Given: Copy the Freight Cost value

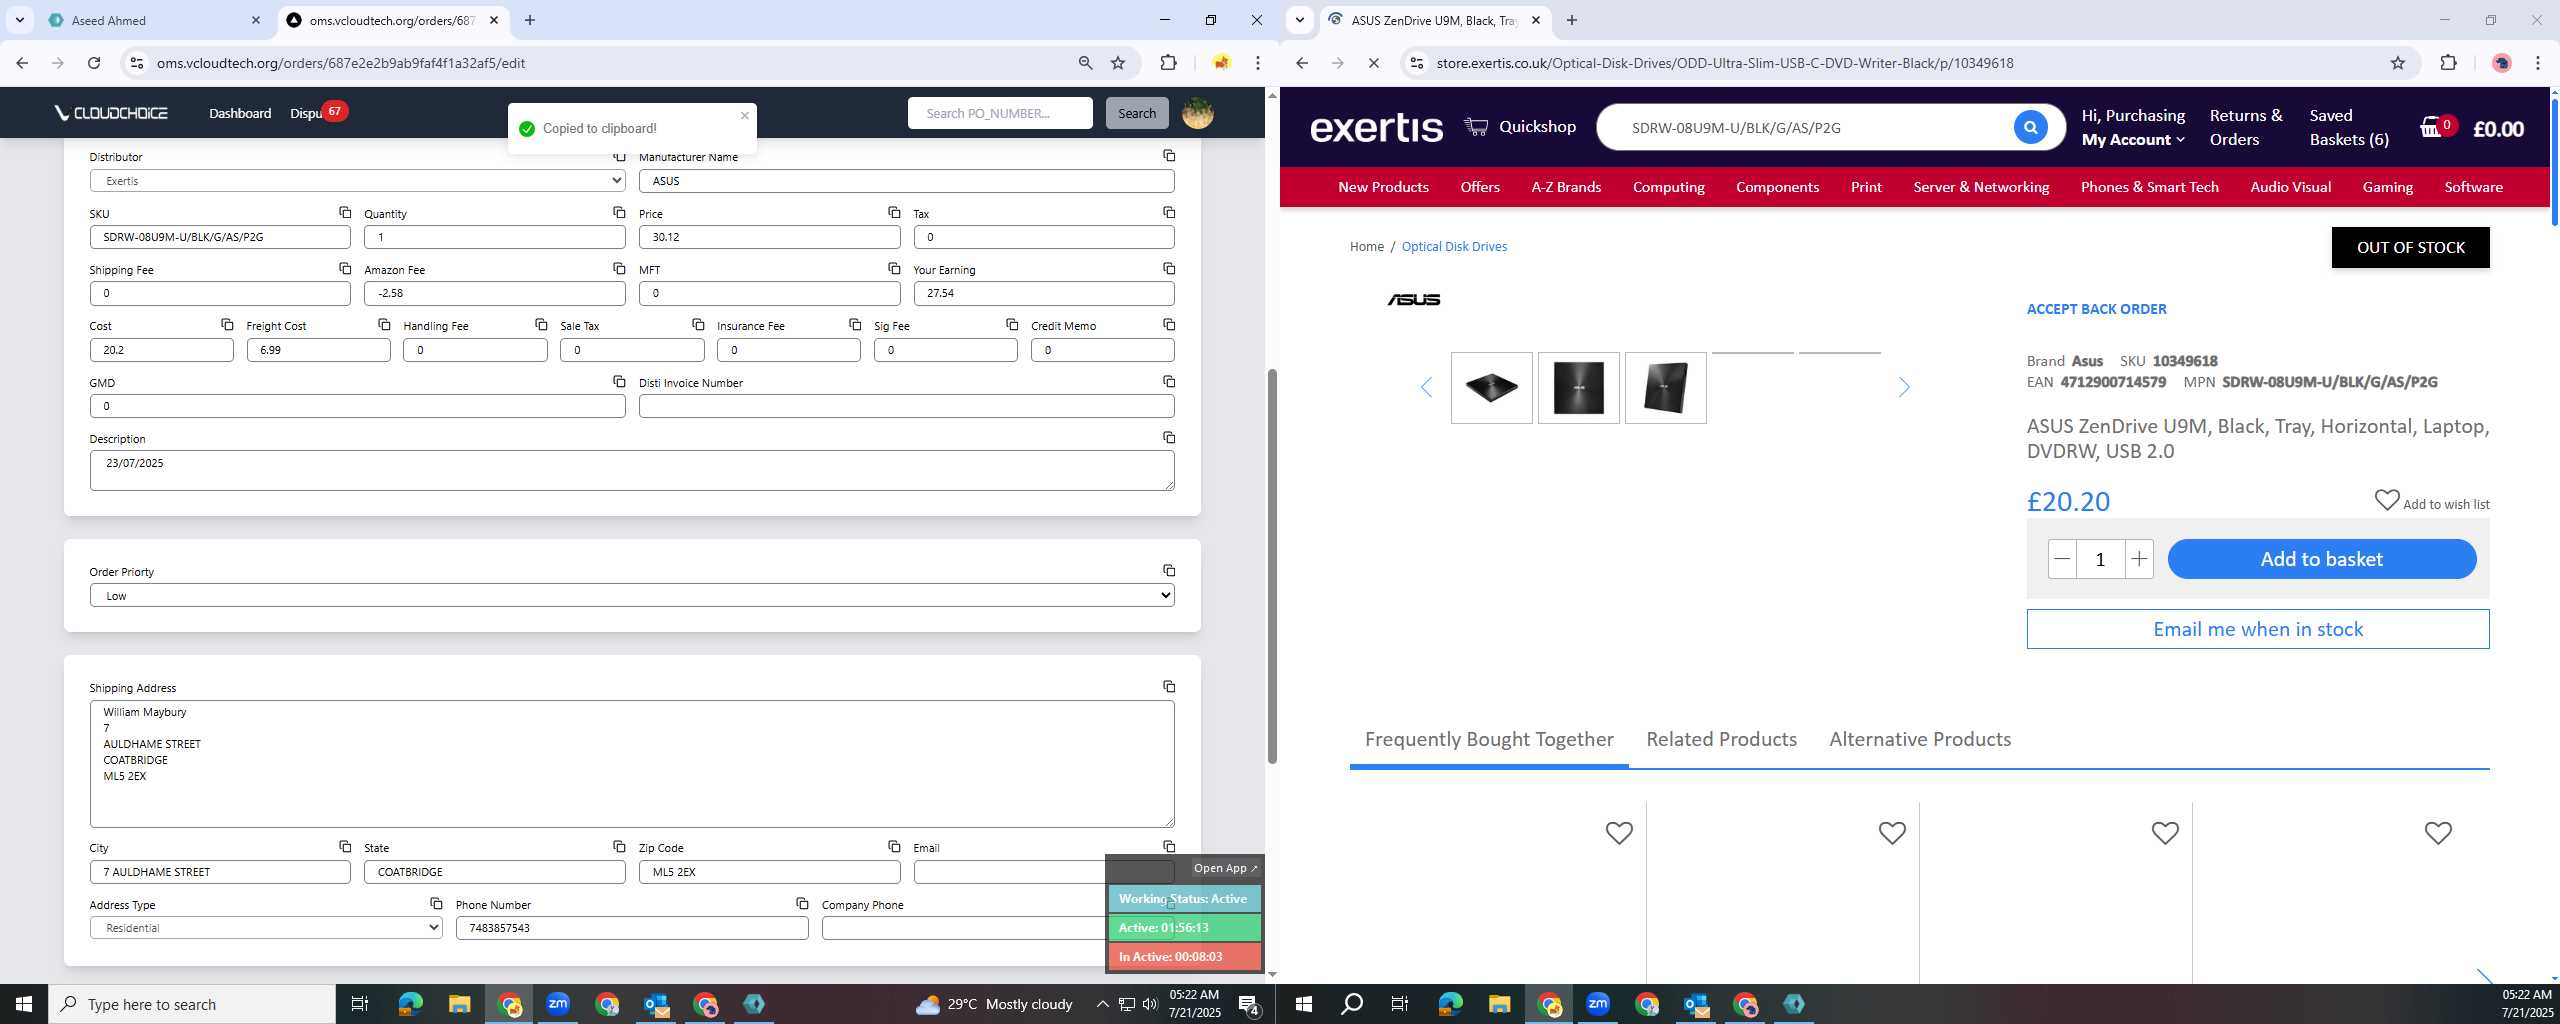Looking at the screenshot, I should click(384, 324).
